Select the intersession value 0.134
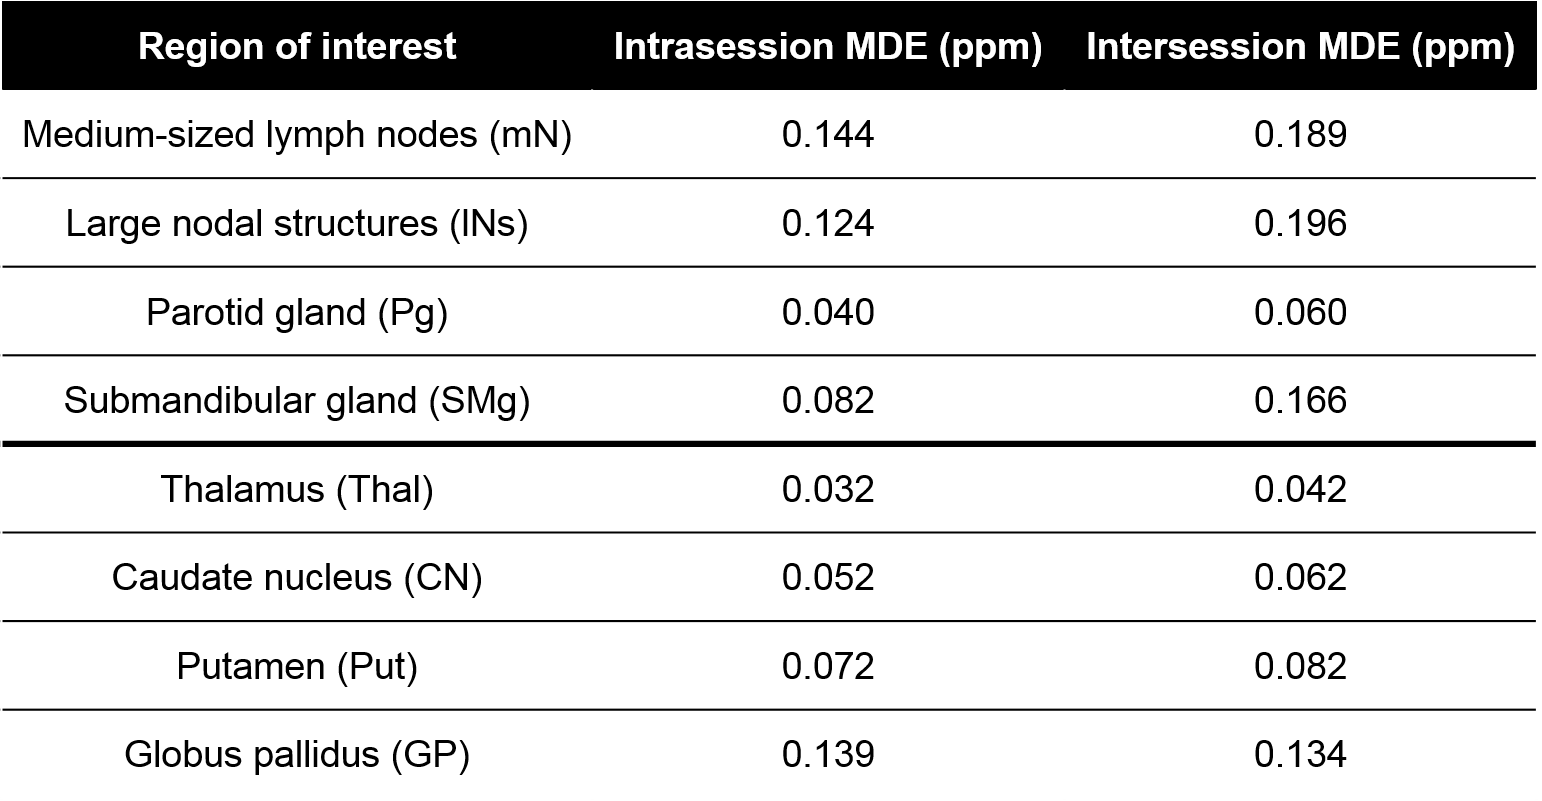 click(1300, 754)
